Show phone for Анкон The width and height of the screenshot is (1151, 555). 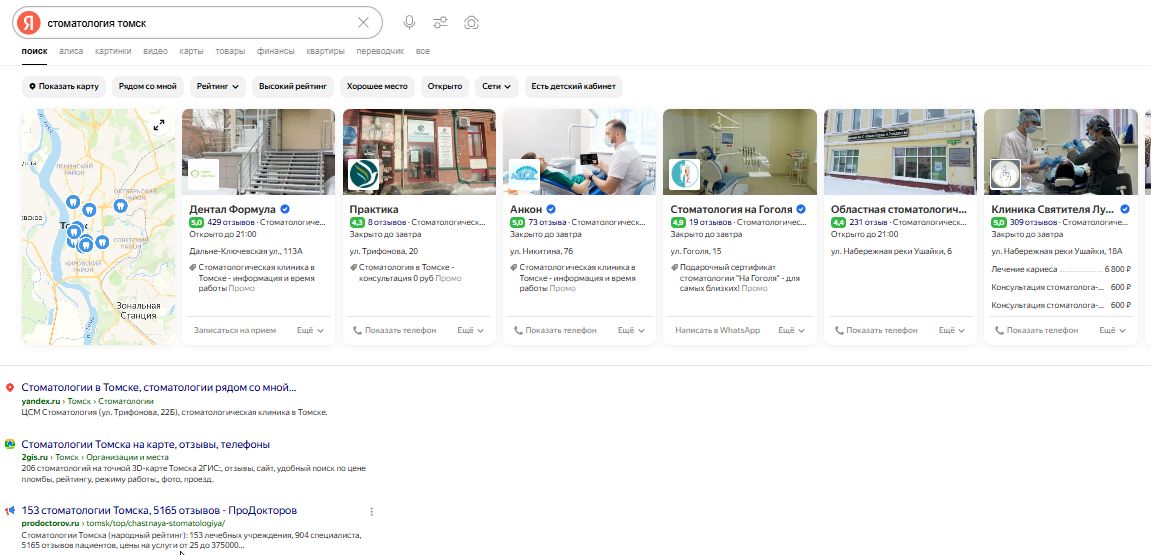coord(555,330)
